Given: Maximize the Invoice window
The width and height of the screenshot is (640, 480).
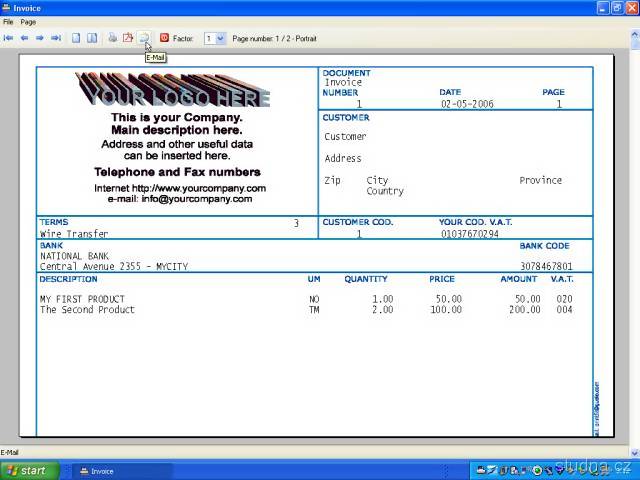Looking at the screenshot, I should pyautogui.click(x=615, y=7).
